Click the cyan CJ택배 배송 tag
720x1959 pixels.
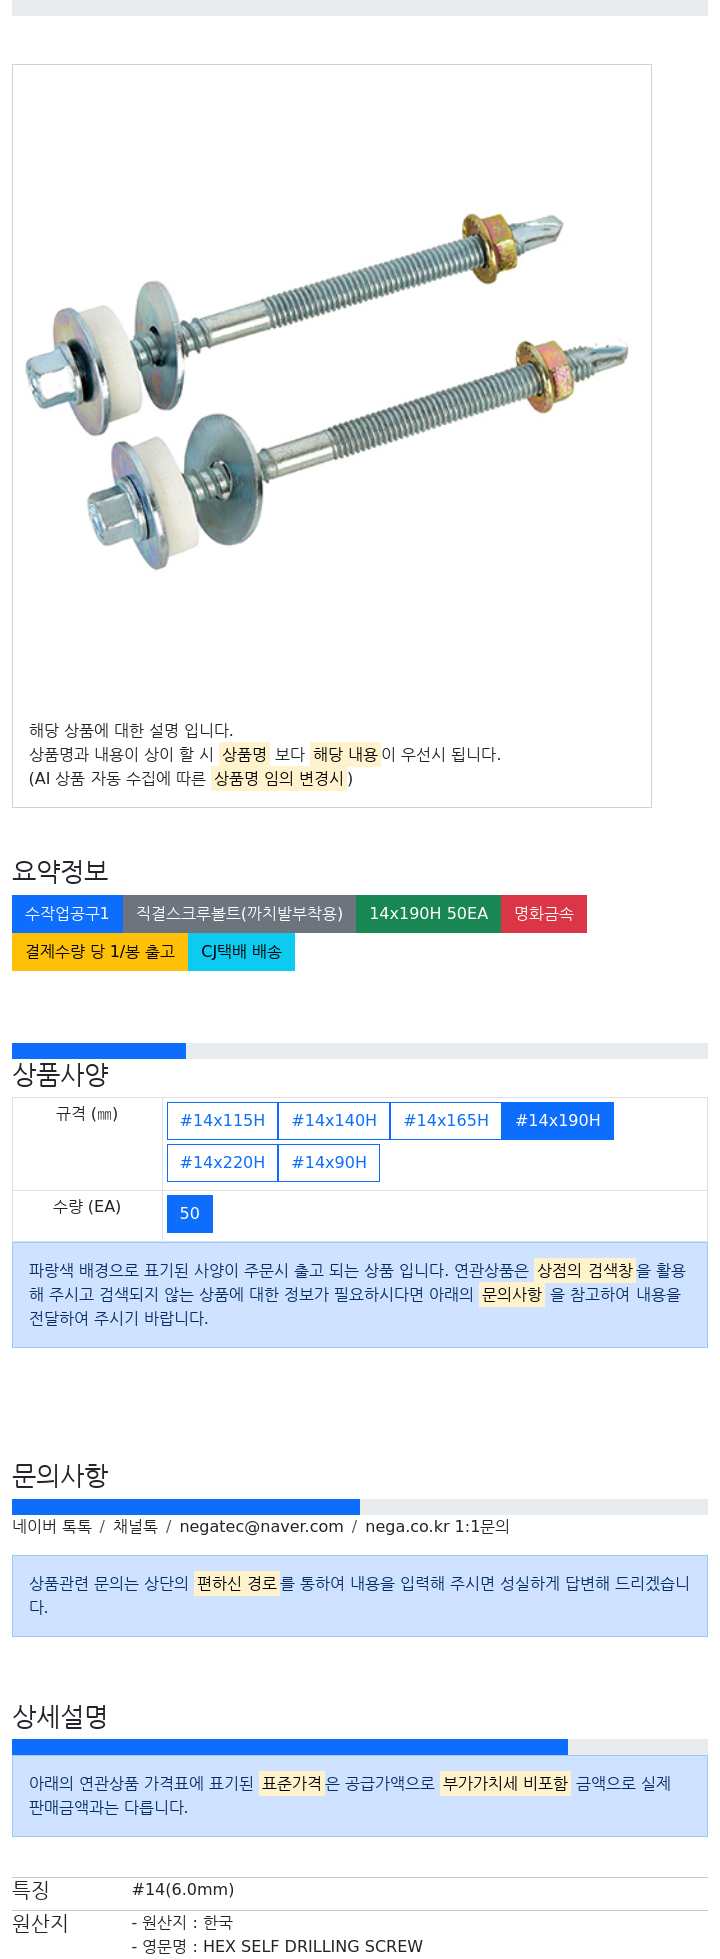[241, 952]
